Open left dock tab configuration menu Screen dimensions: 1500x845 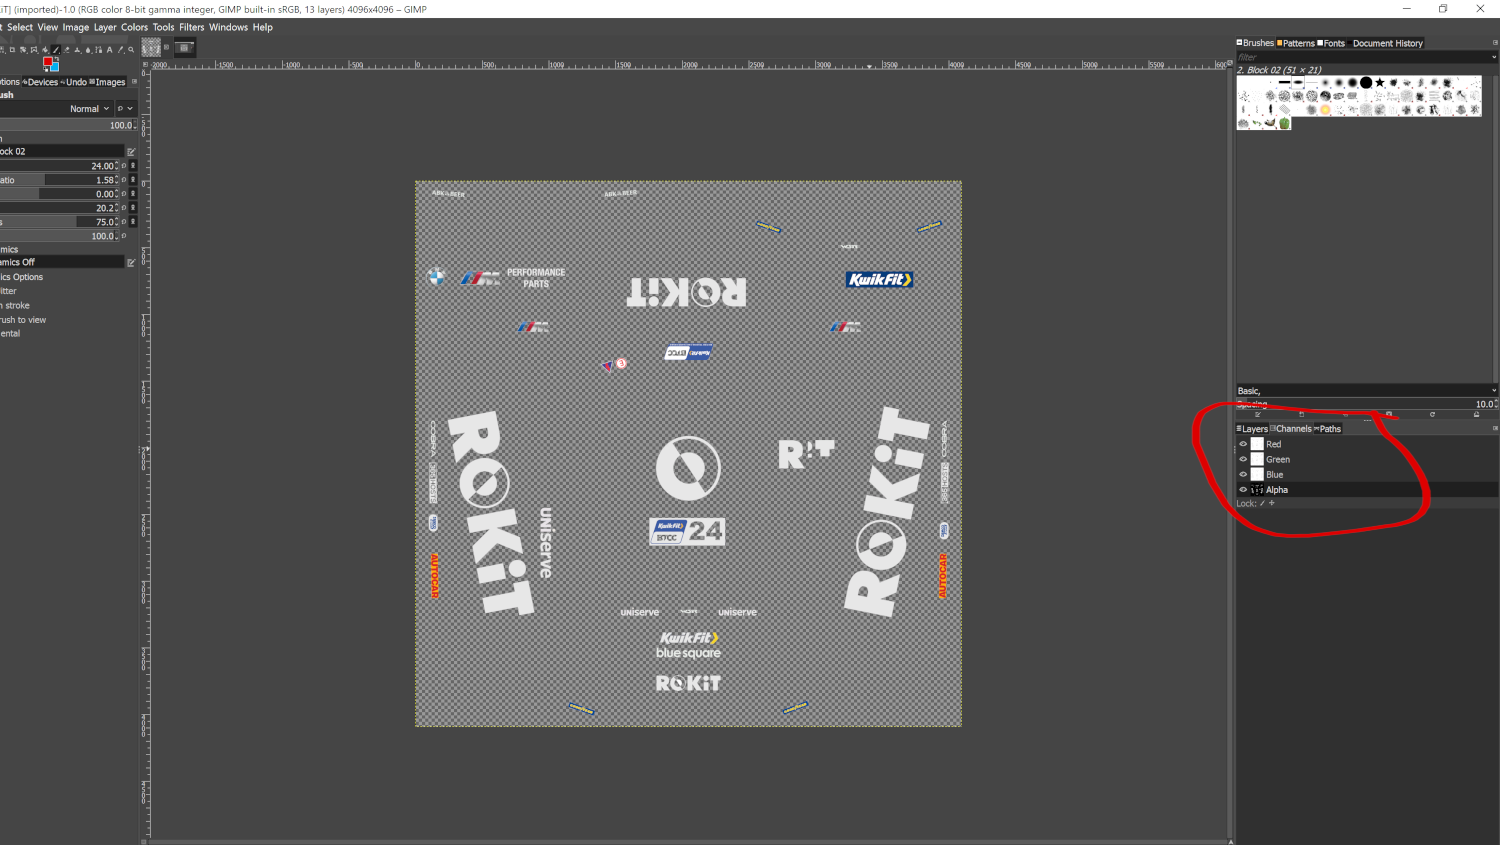[134, 82]
